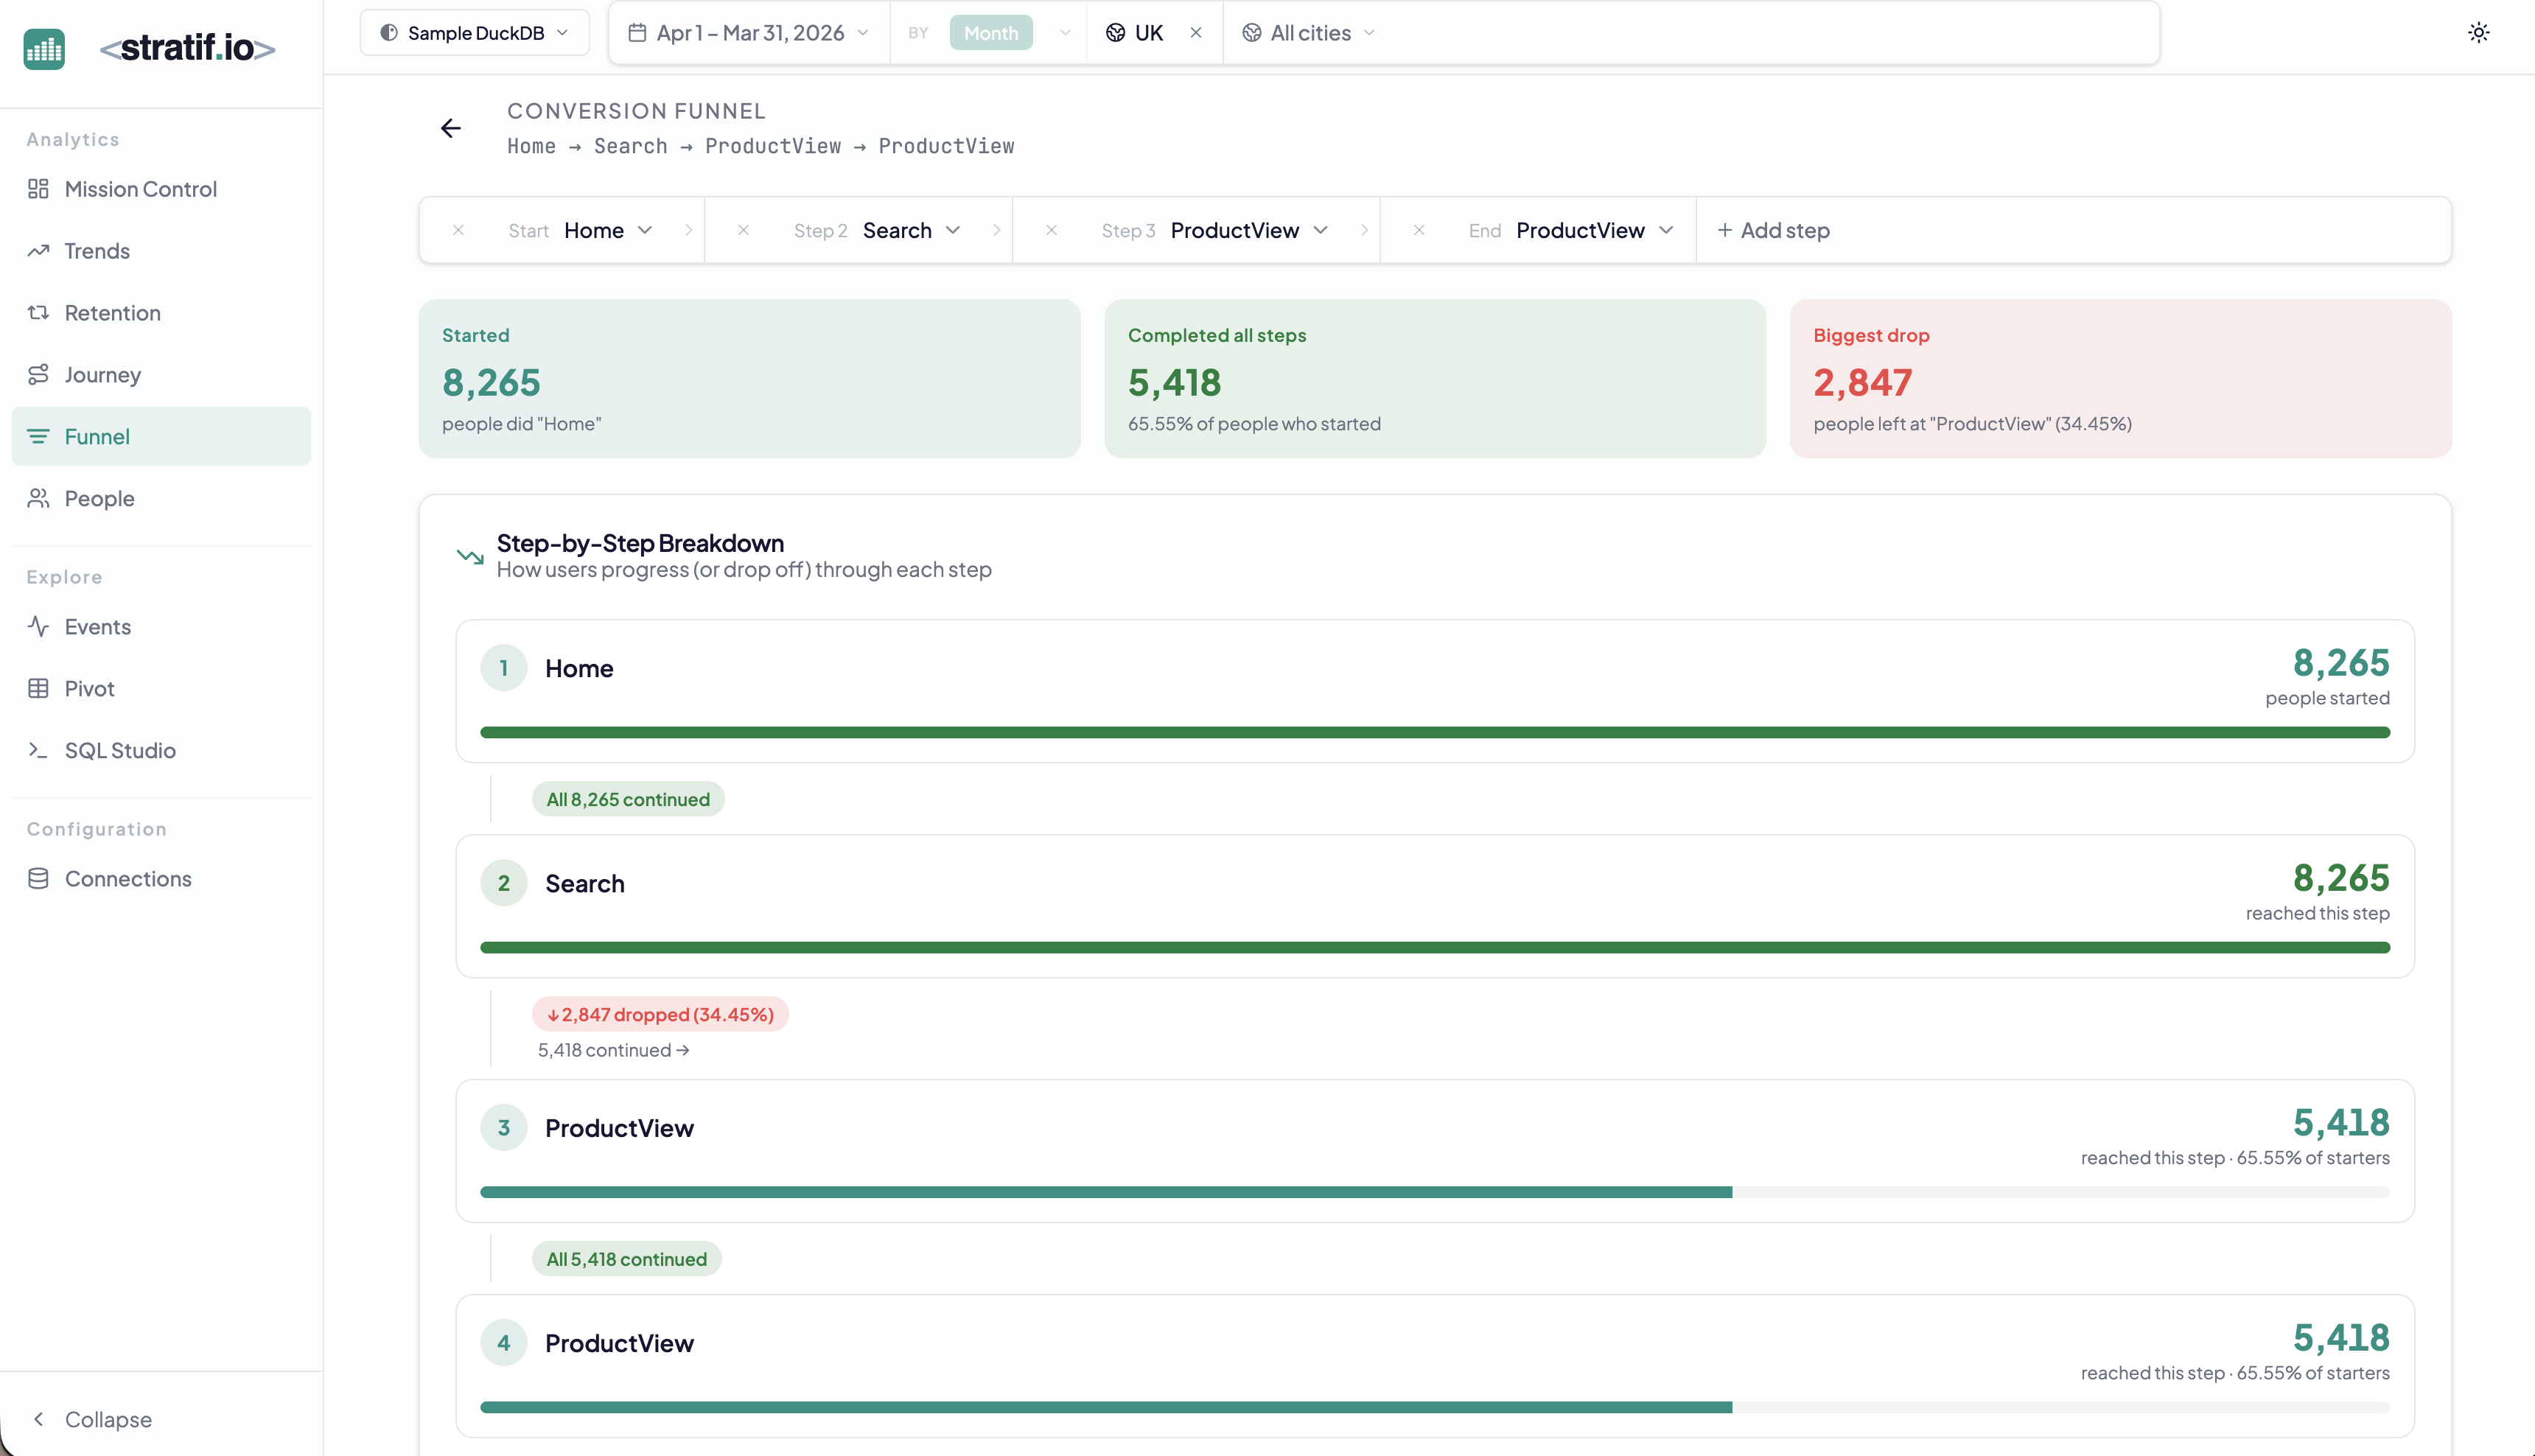Click the calendar icon in date range
The height and width of the screenshot is (1456, 2535).
[636, 33]
